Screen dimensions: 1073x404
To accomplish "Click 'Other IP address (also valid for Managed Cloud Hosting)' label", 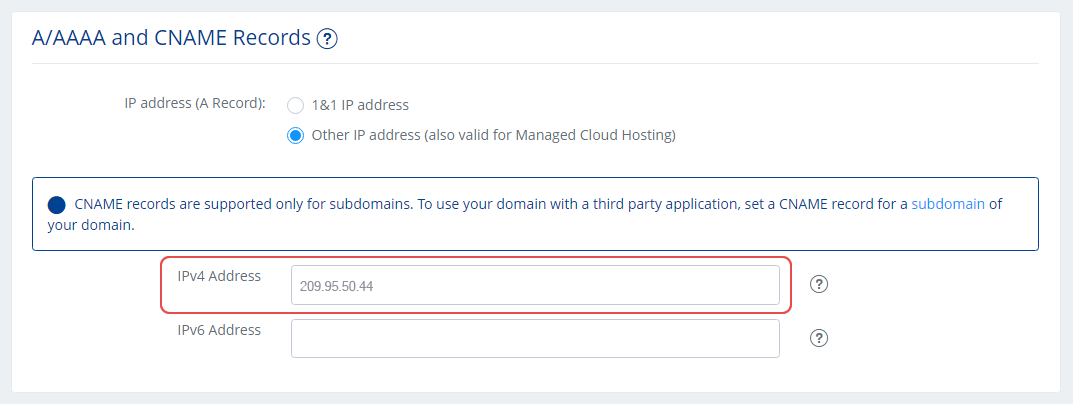I will click(493, 136).
